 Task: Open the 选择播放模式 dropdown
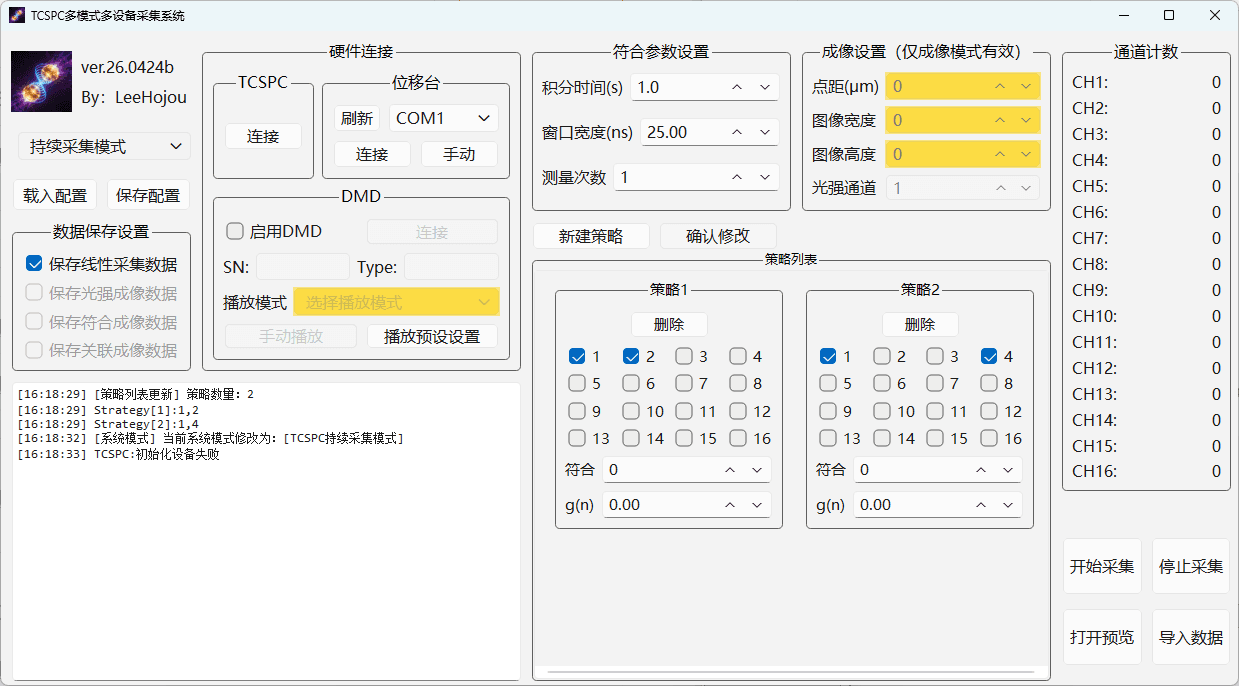[x=396, y=302]
